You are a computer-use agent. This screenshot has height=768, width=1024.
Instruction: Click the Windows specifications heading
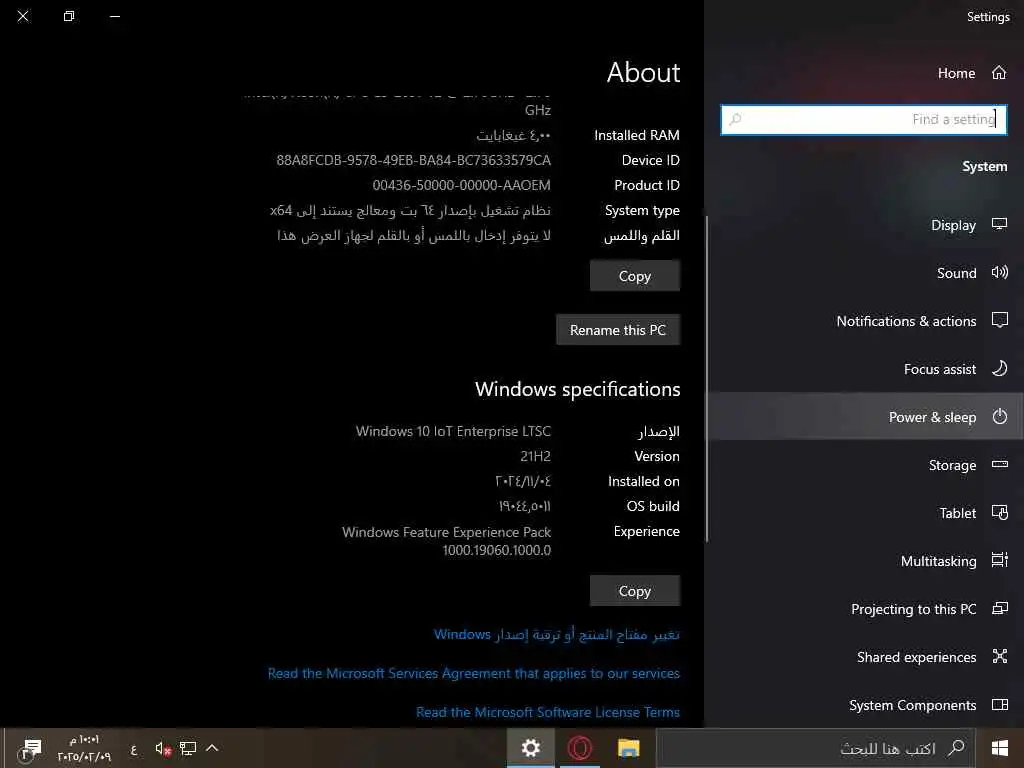(x=577, y=389)
